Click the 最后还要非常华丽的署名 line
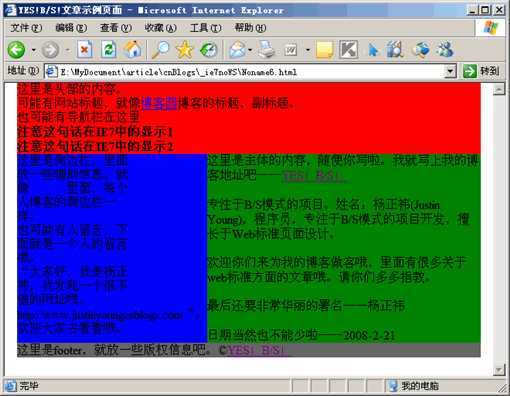This screenshot has height=396, width=510. pos(306,305)
